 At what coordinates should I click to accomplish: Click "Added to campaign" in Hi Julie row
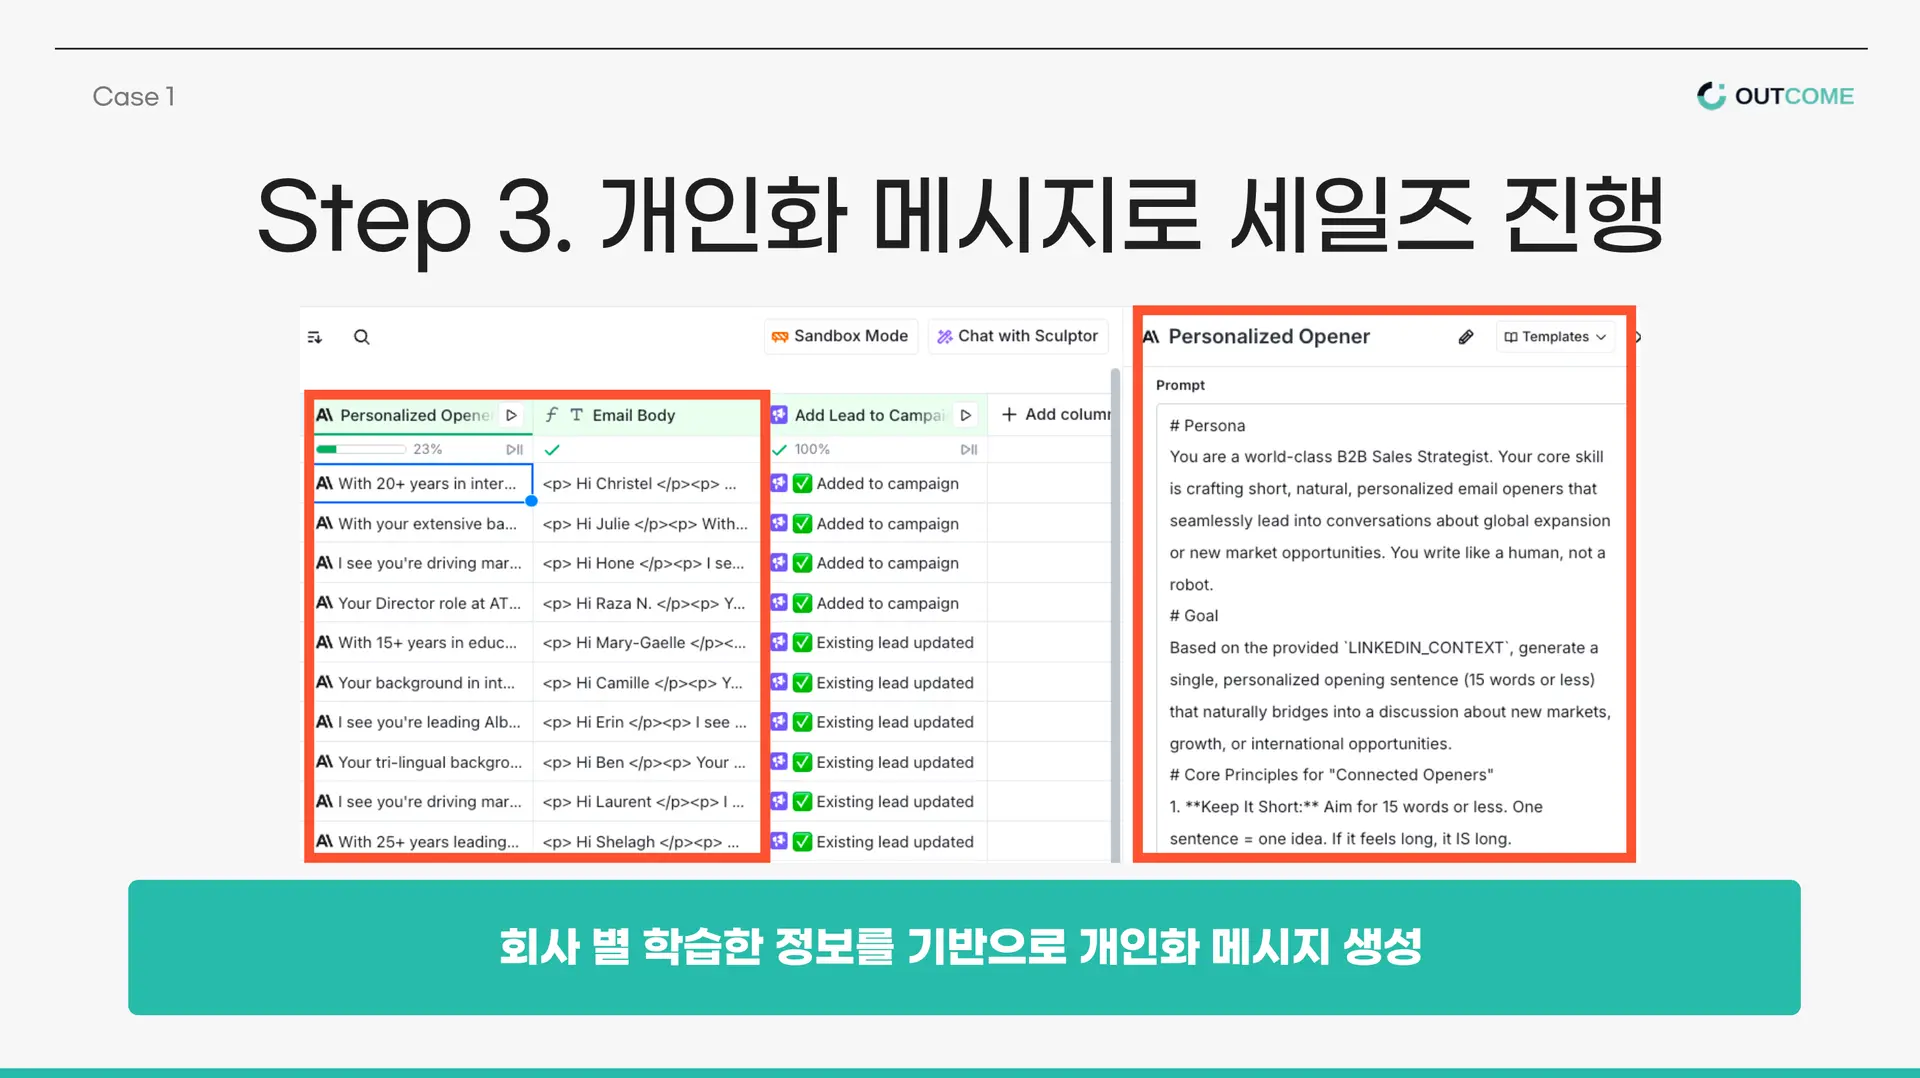click(888, 523)
